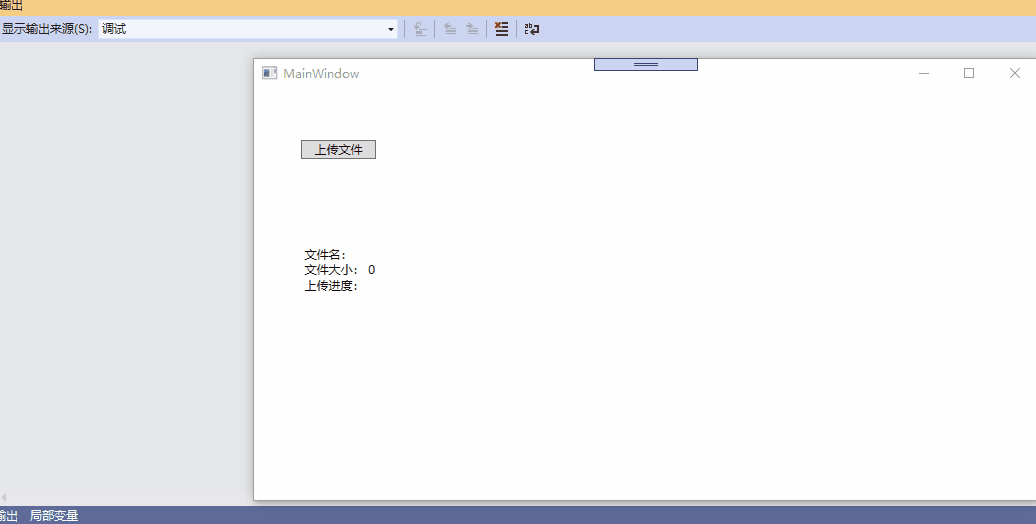Click the 上传进度： label text
1036x524 pixels.
332,286
